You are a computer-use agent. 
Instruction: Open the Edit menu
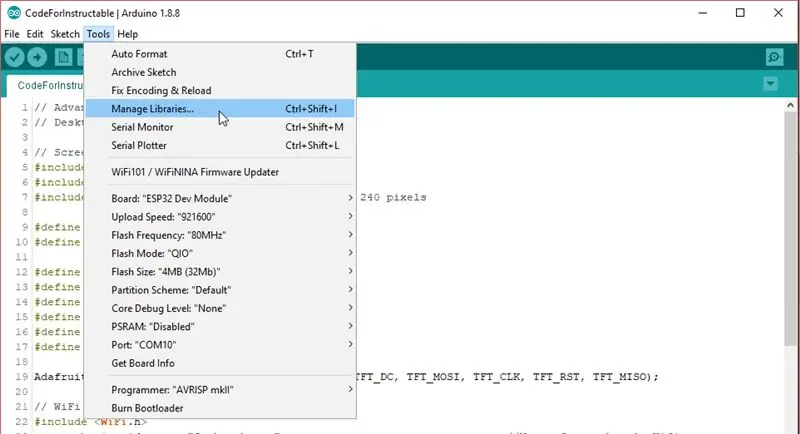point(35,34)
